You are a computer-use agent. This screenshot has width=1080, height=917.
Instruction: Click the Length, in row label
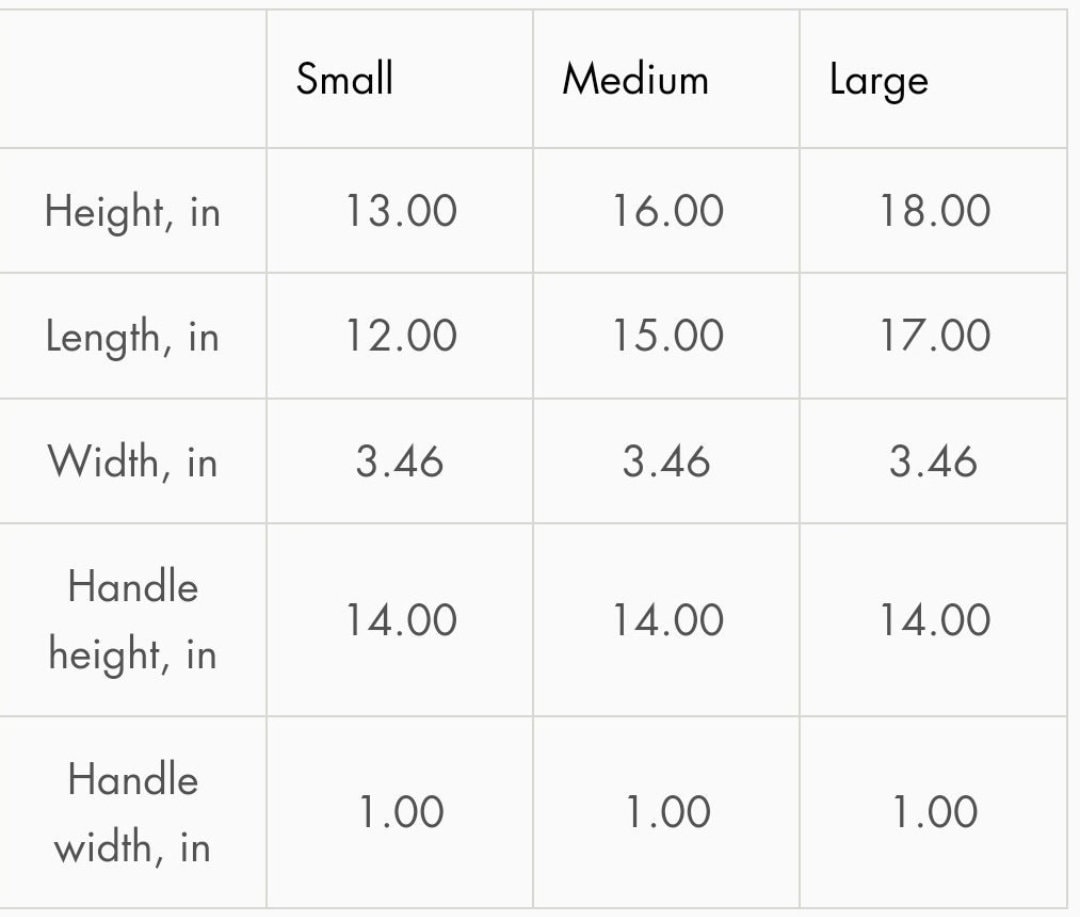coord(132,336)
